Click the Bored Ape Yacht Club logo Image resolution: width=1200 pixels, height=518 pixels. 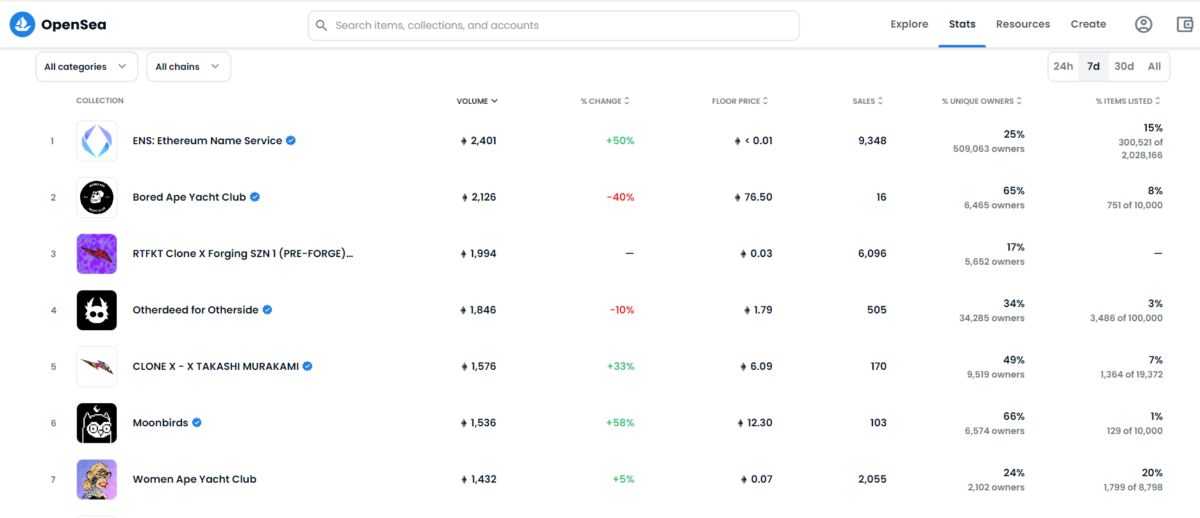click(x=97, y=197)
